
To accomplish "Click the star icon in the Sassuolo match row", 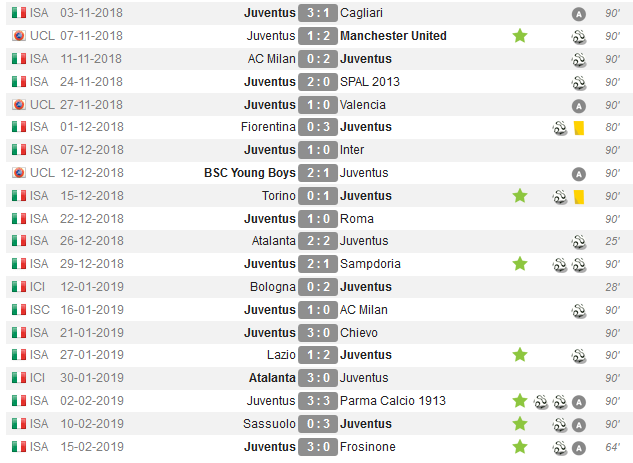I will click(520, 424).
